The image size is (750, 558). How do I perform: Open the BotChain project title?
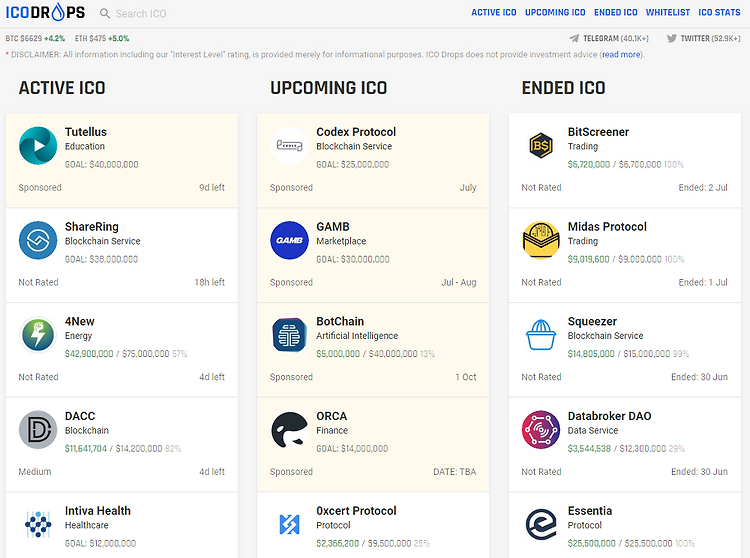click(340, 321)
